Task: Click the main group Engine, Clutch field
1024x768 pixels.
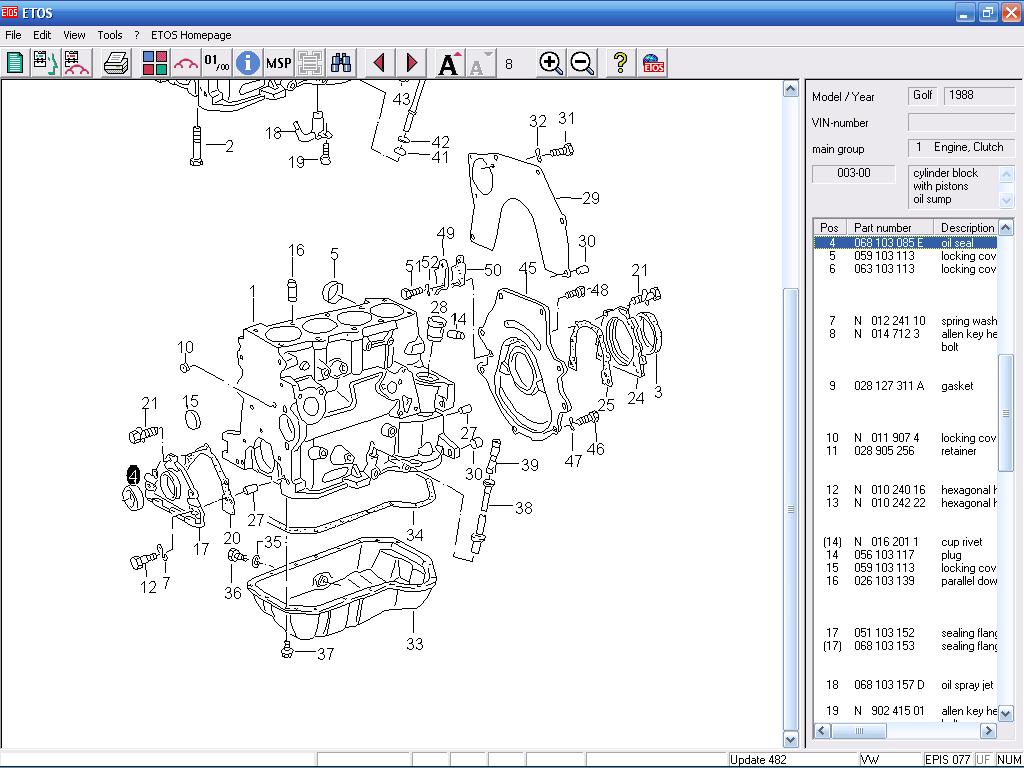Action: (961, 148)
